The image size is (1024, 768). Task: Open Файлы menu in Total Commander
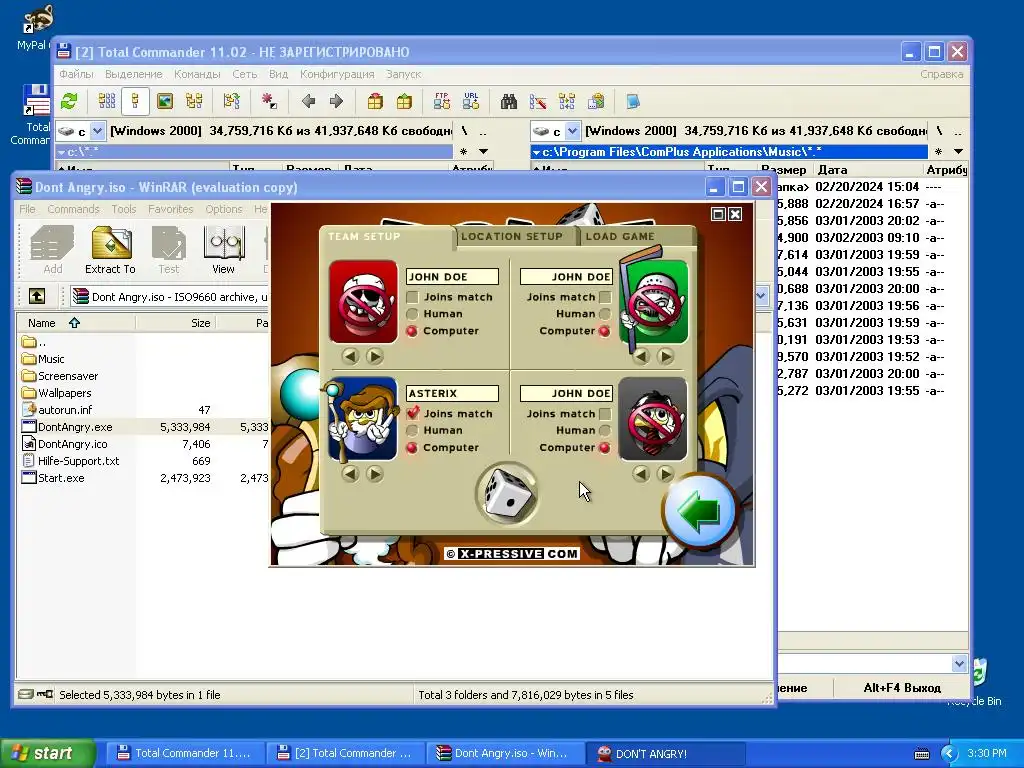[76, 74]
